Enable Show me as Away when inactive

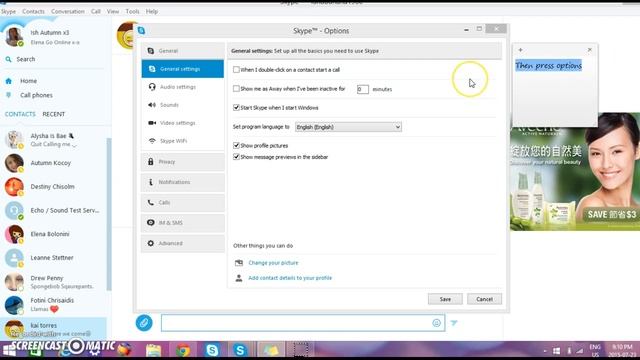tap(236, 89)
